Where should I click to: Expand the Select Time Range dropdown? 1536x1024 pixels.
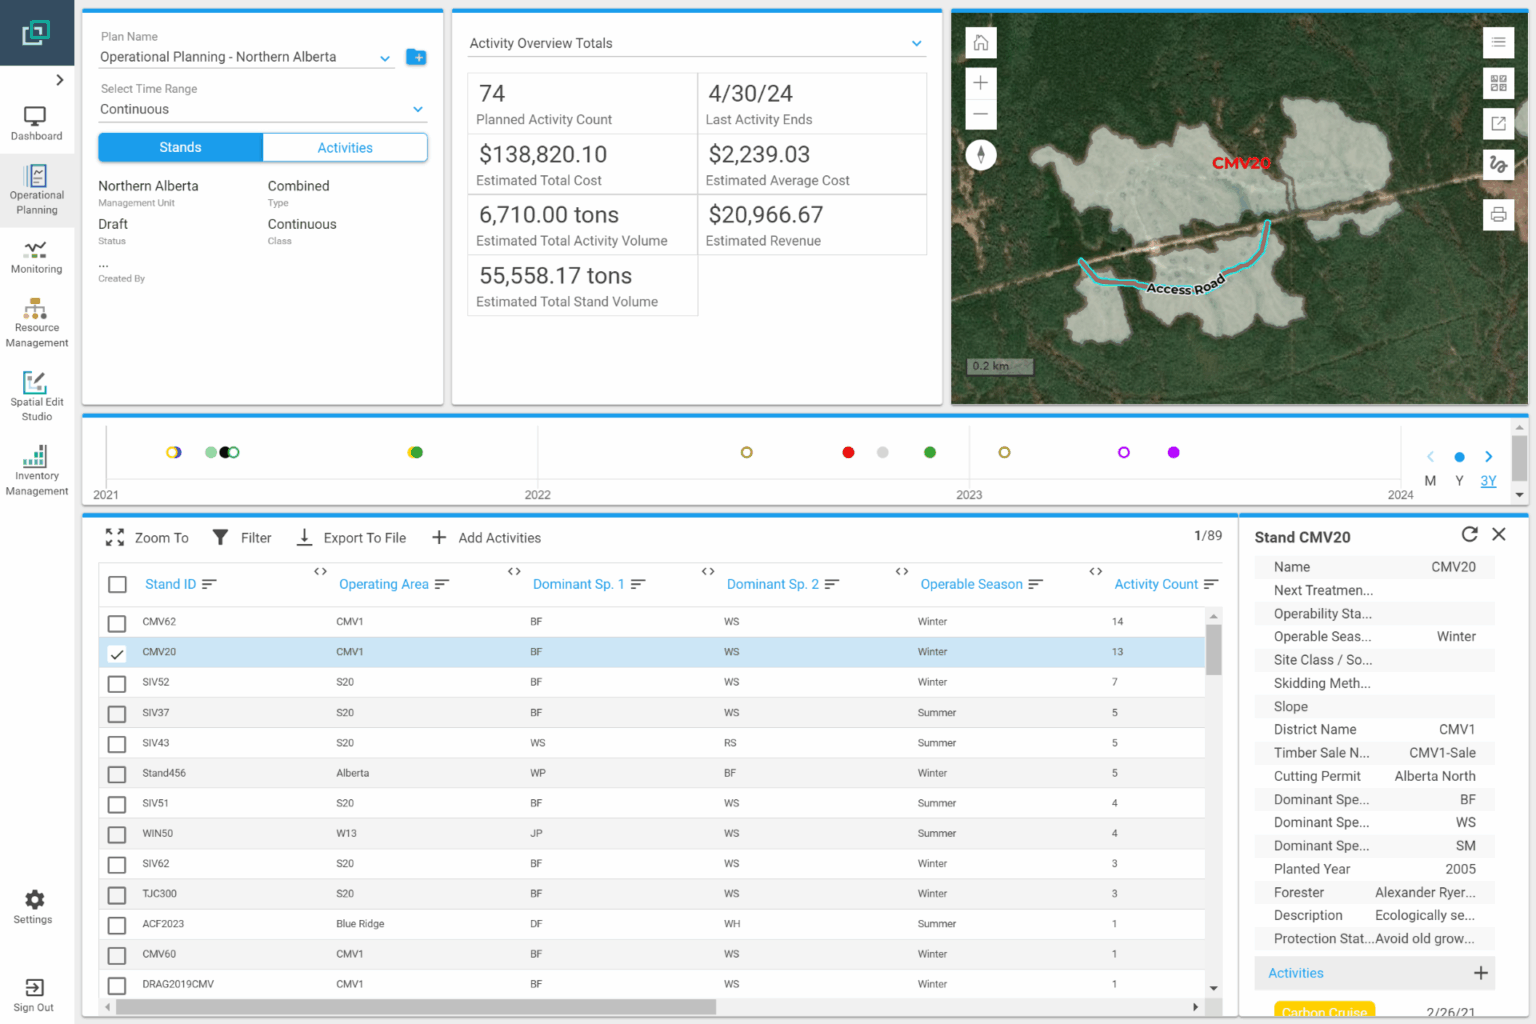419,109
